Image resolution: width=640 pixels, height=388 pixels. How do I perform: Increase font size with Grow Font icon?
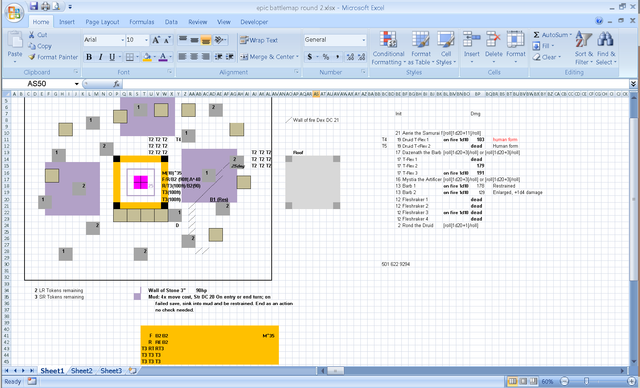[x=156, y=40]
